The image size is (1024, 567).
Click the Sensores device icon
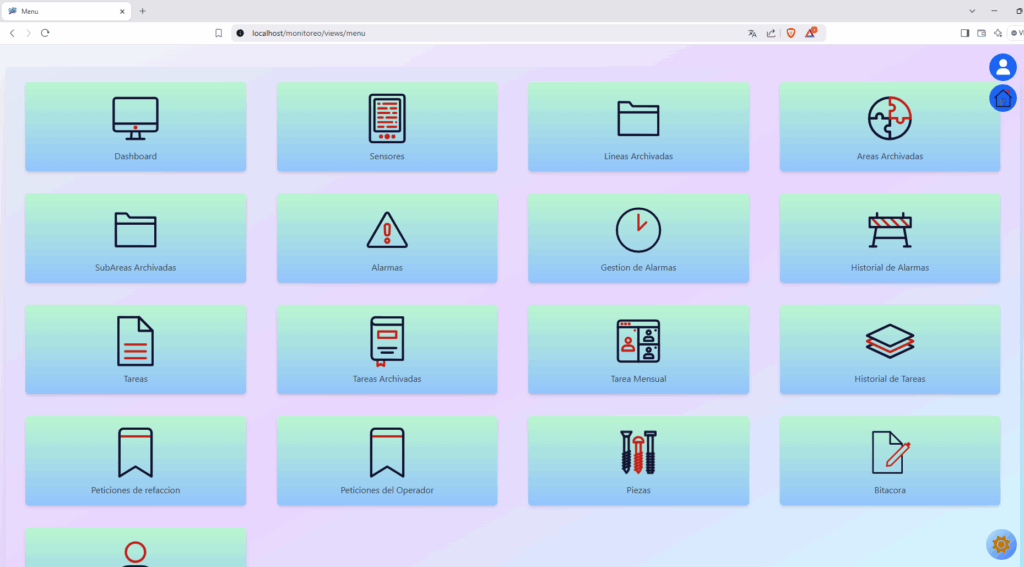pyautogui.click(x=387, y=119)
